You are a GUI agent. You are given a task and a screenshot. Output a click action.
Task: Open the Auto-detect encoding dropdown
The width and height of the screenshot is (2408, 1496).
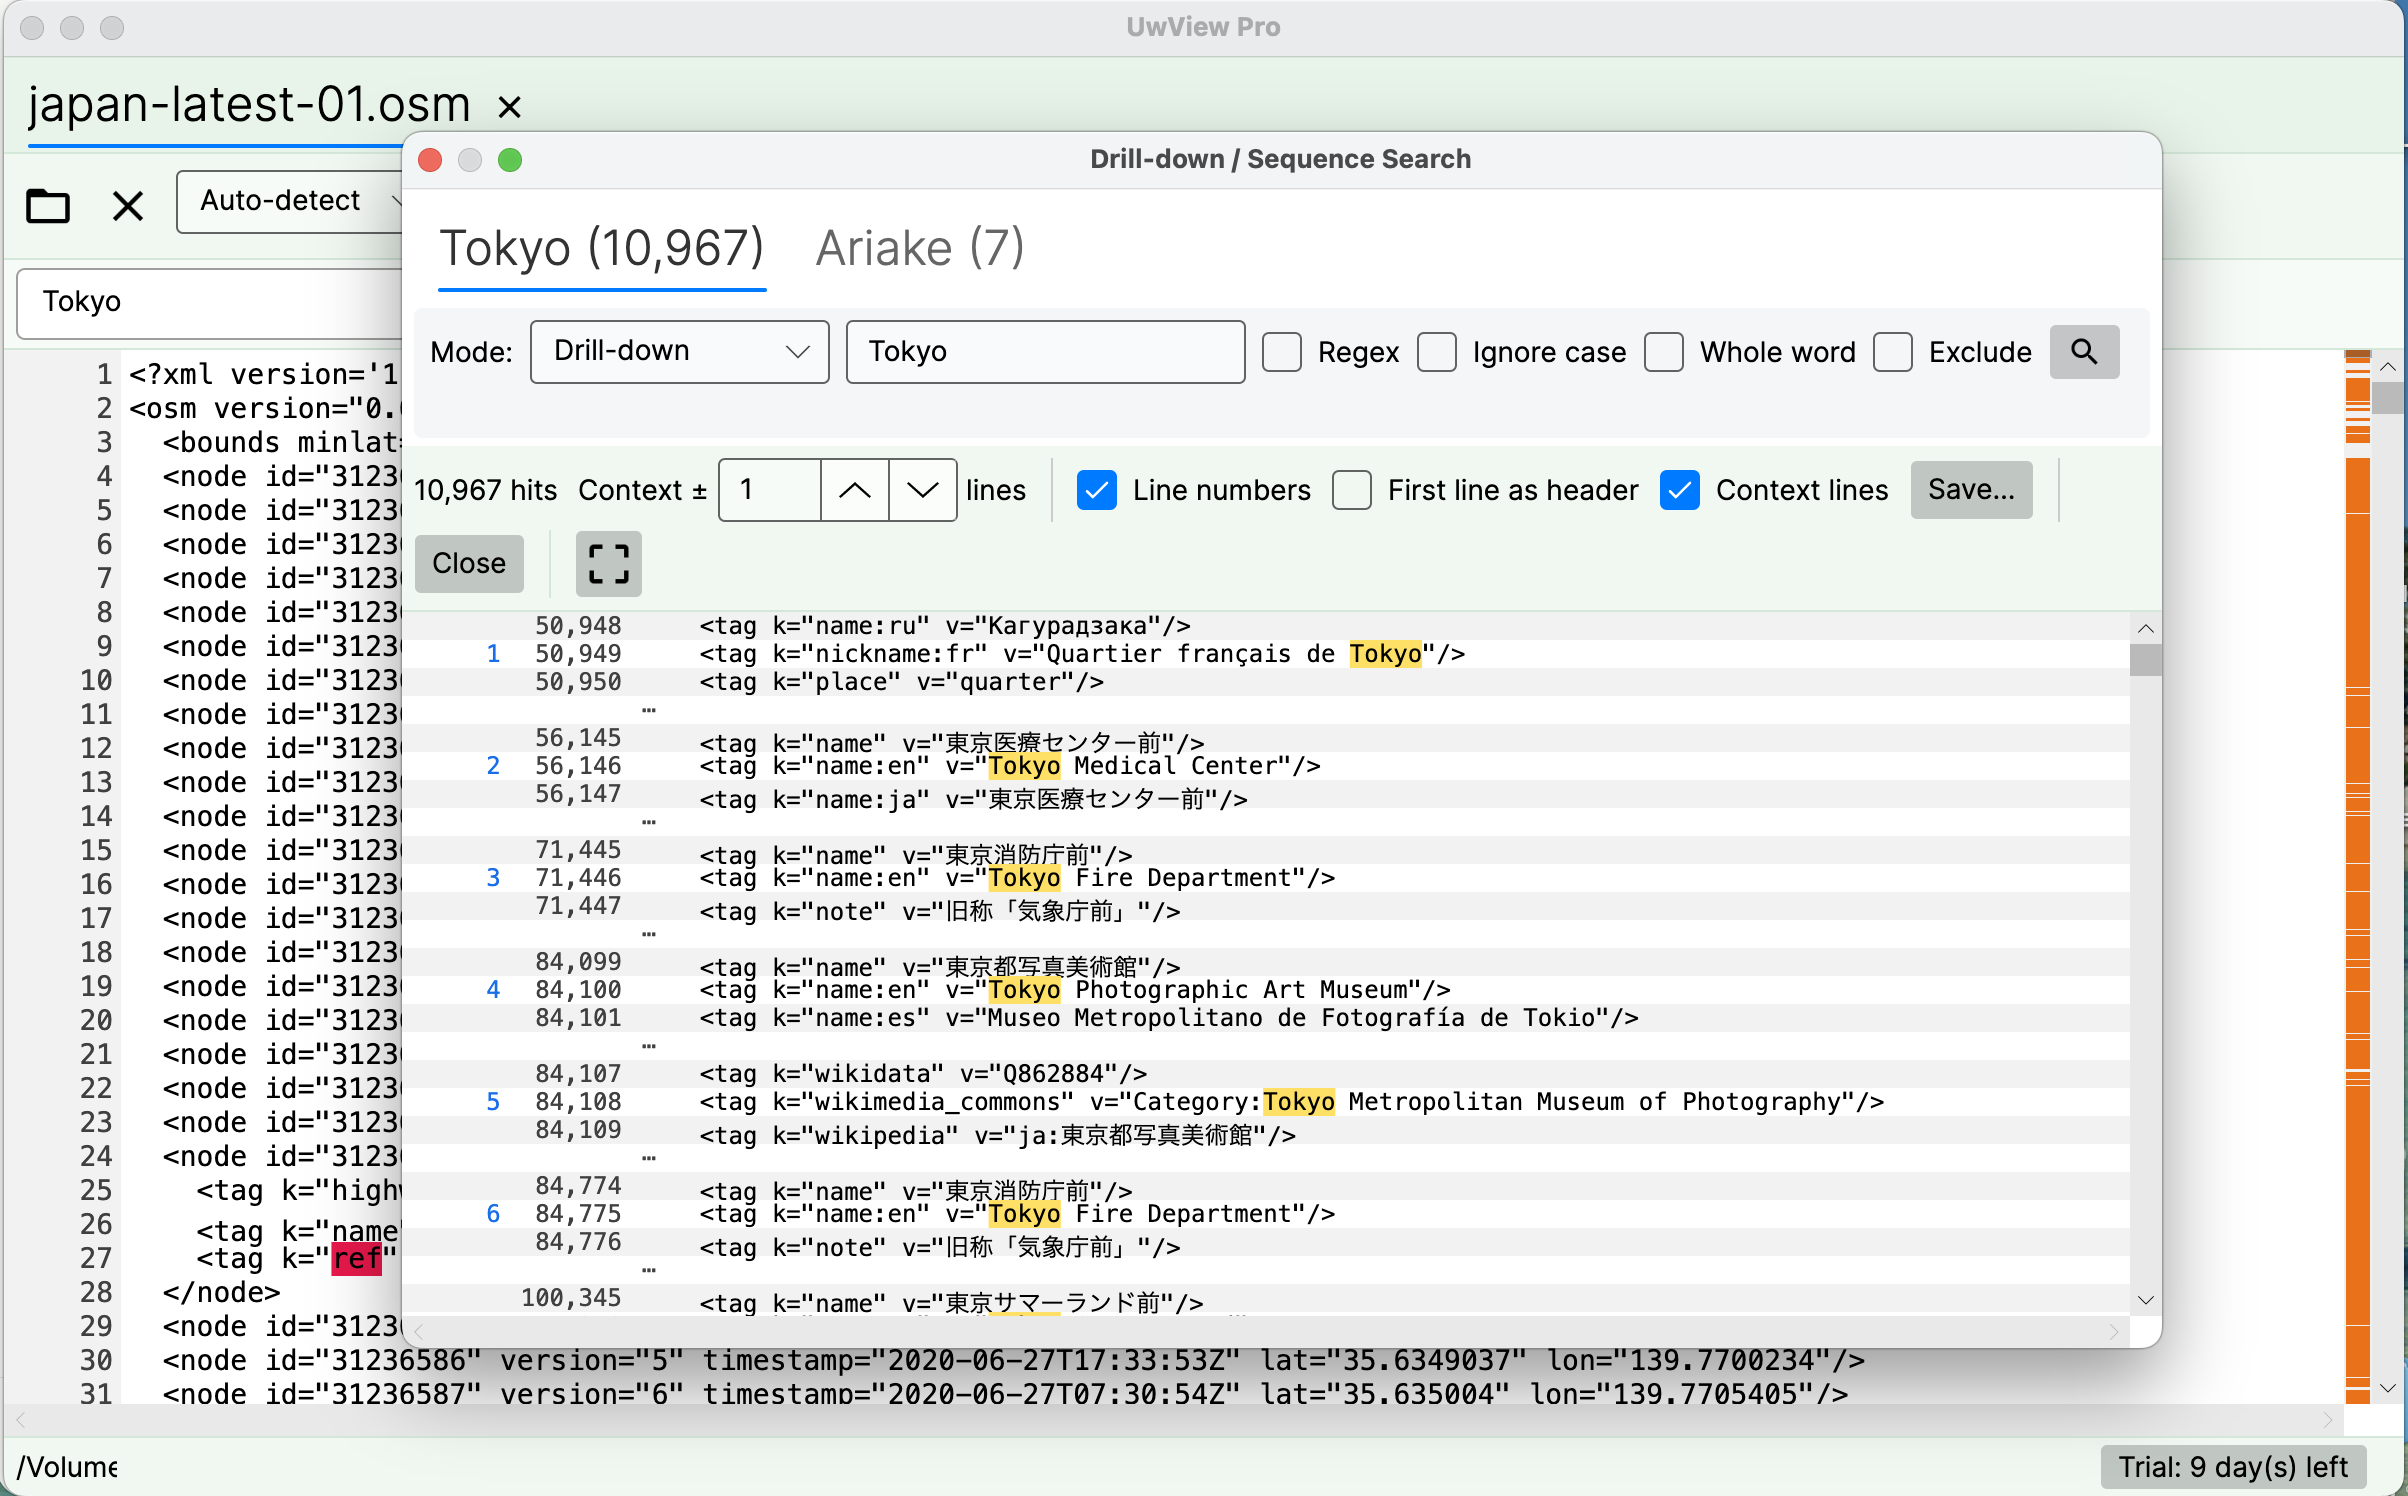point(290,201)
